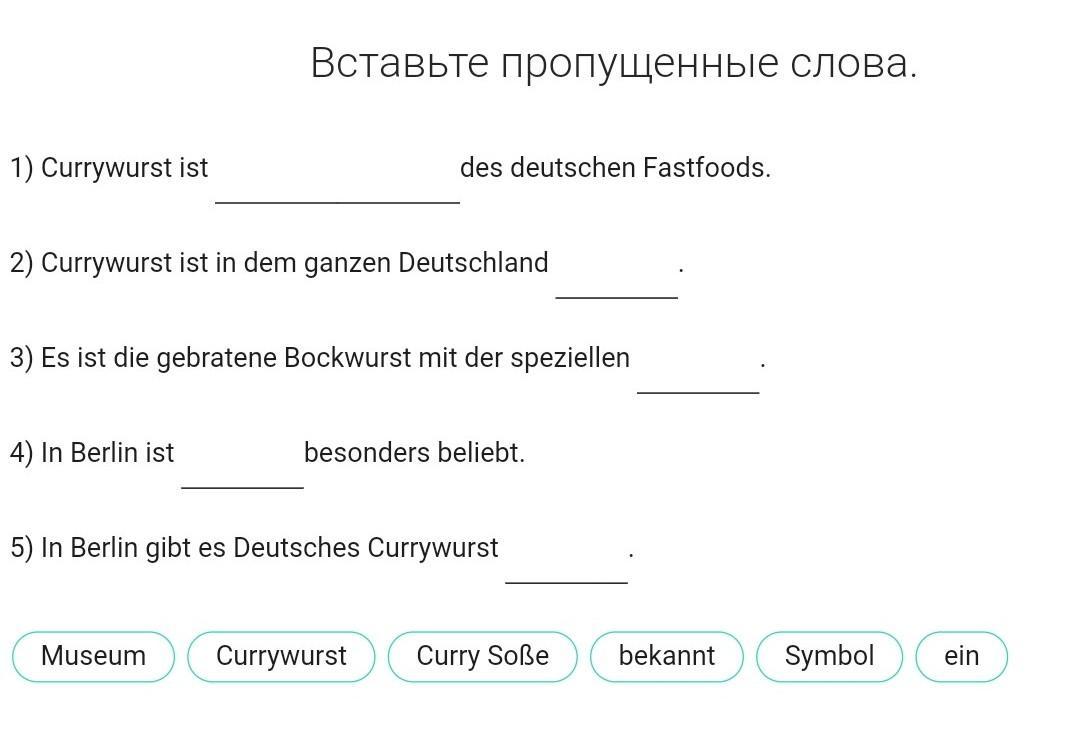Viewport: 1080px width, 746px height.
Task: Click the blank after 'ganzen Deutschland' in sentence 2
Action: click(x=616, y=276)
